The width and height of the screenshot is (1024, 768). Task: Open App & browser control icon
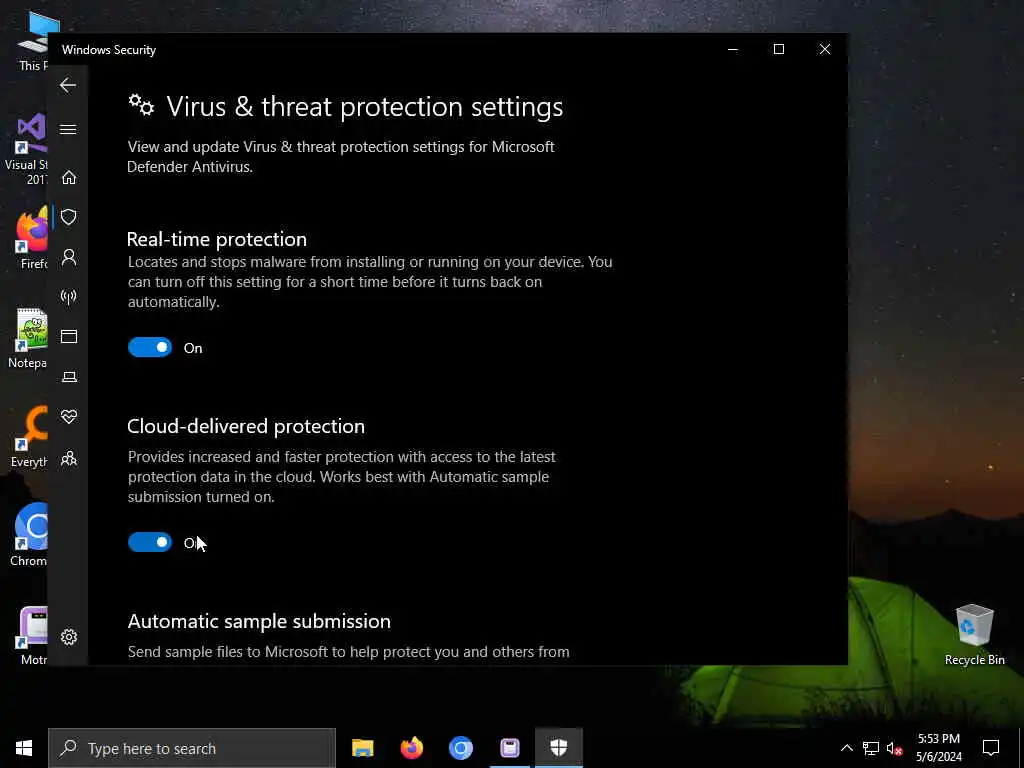pos(69,336)
